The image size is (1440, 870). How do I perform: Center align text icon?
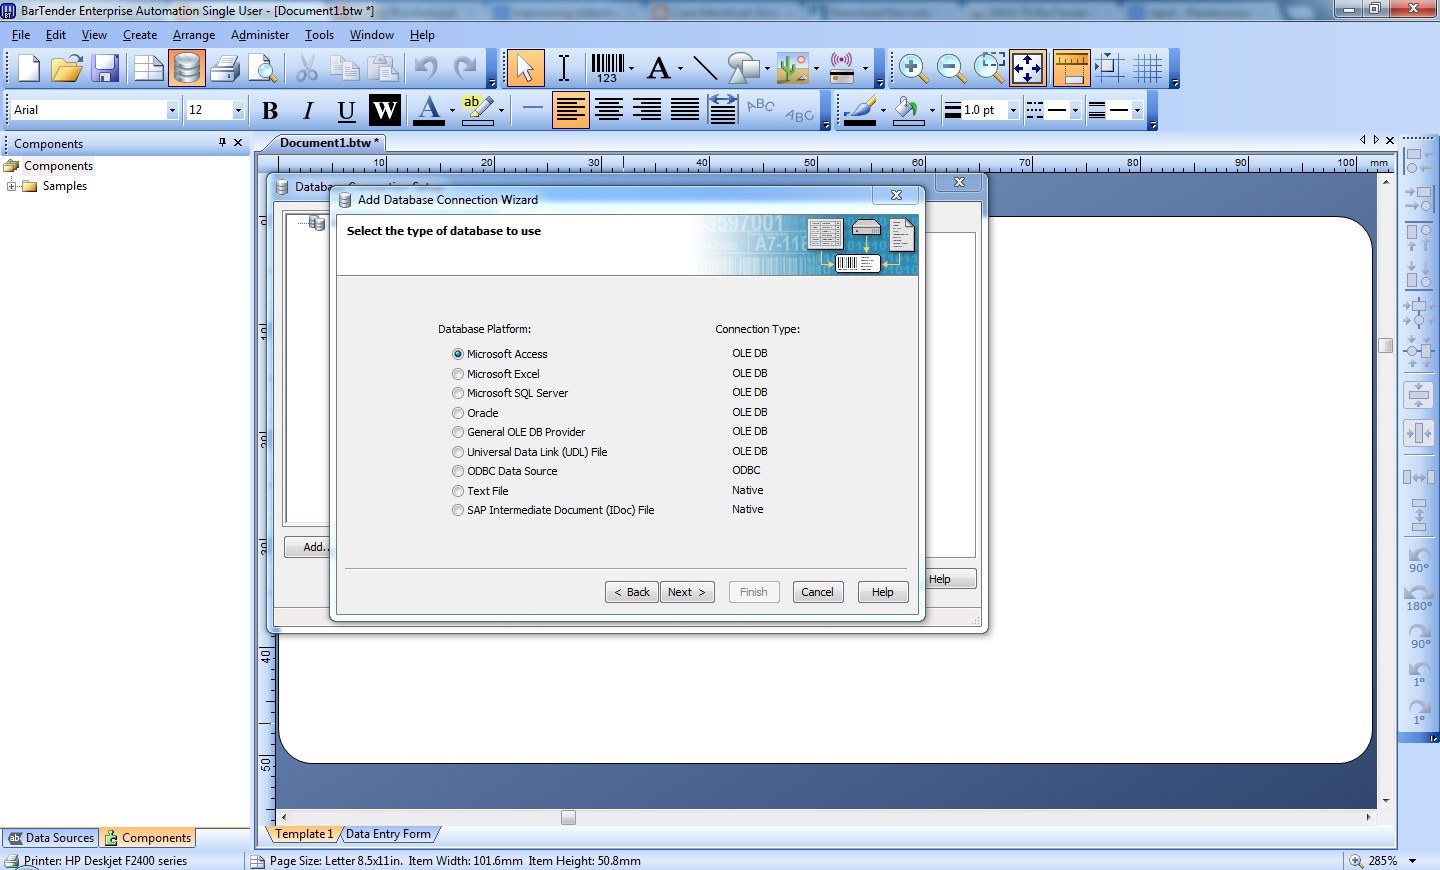tap(609, 110)
